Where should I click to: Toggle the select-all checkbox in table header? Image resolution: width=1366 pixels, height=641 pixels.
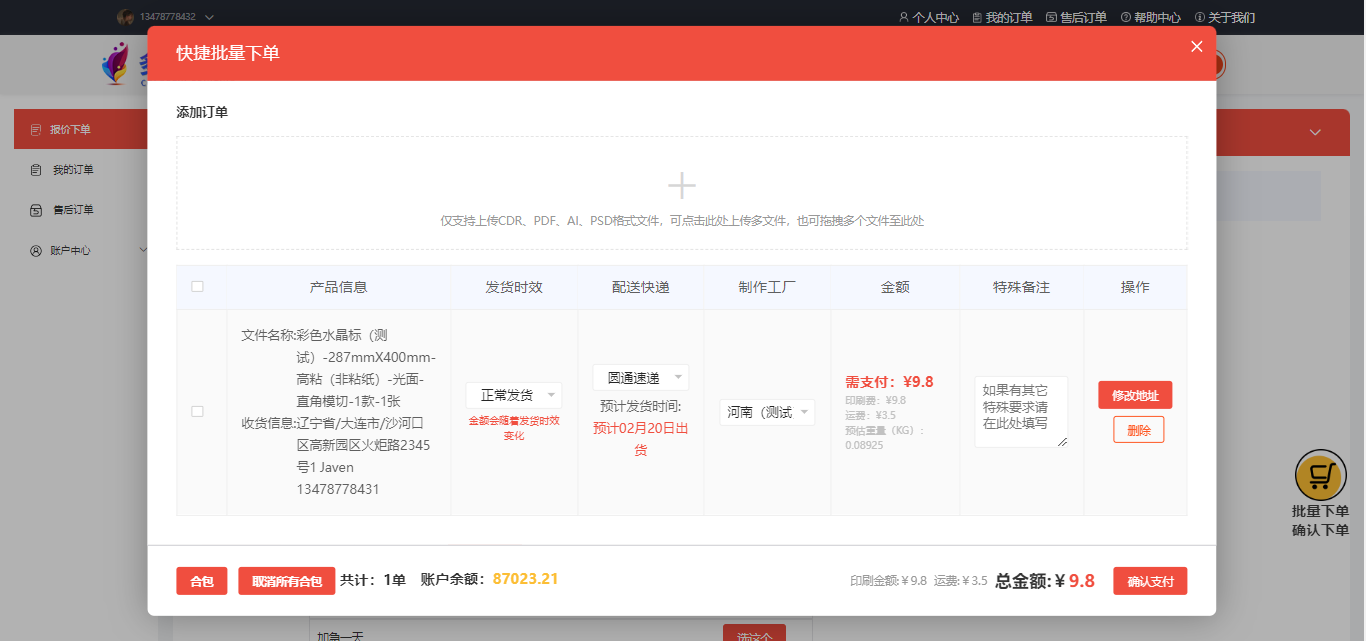(x=197, y=287)
